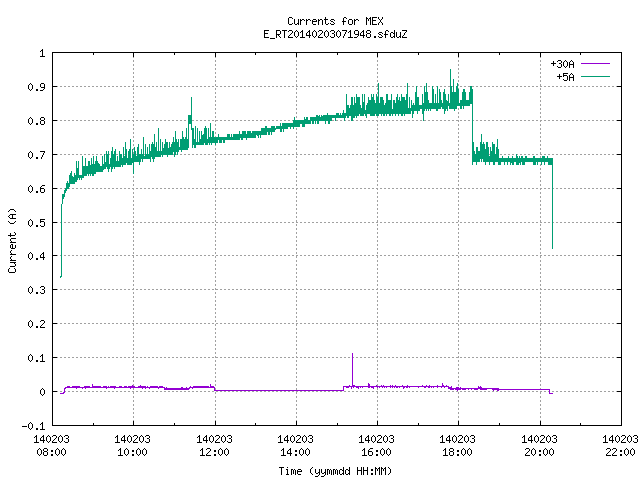Click the +5A final vertical drop after 20:00
The width and height of the screenshot is (640, 480).
552,204
